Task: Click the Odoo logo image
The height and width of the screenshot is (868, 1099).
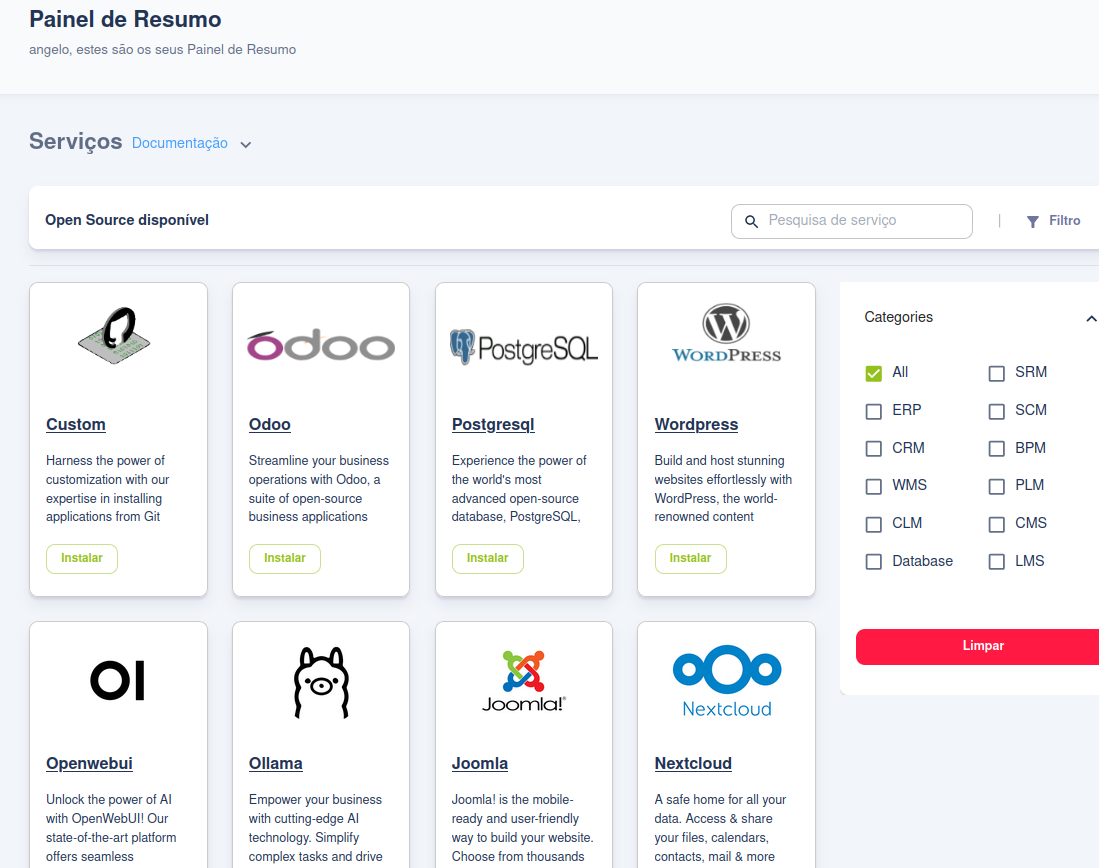Action: point(321,344)
